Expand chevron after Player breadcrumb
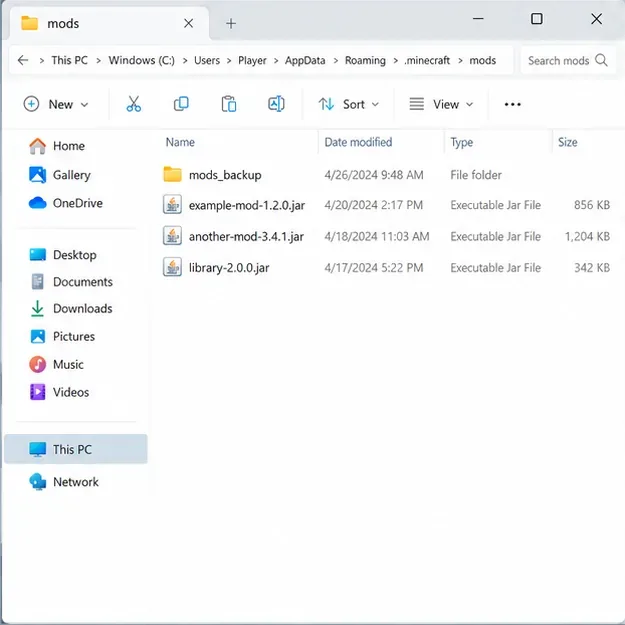The image size is (625, 625). 276,61
